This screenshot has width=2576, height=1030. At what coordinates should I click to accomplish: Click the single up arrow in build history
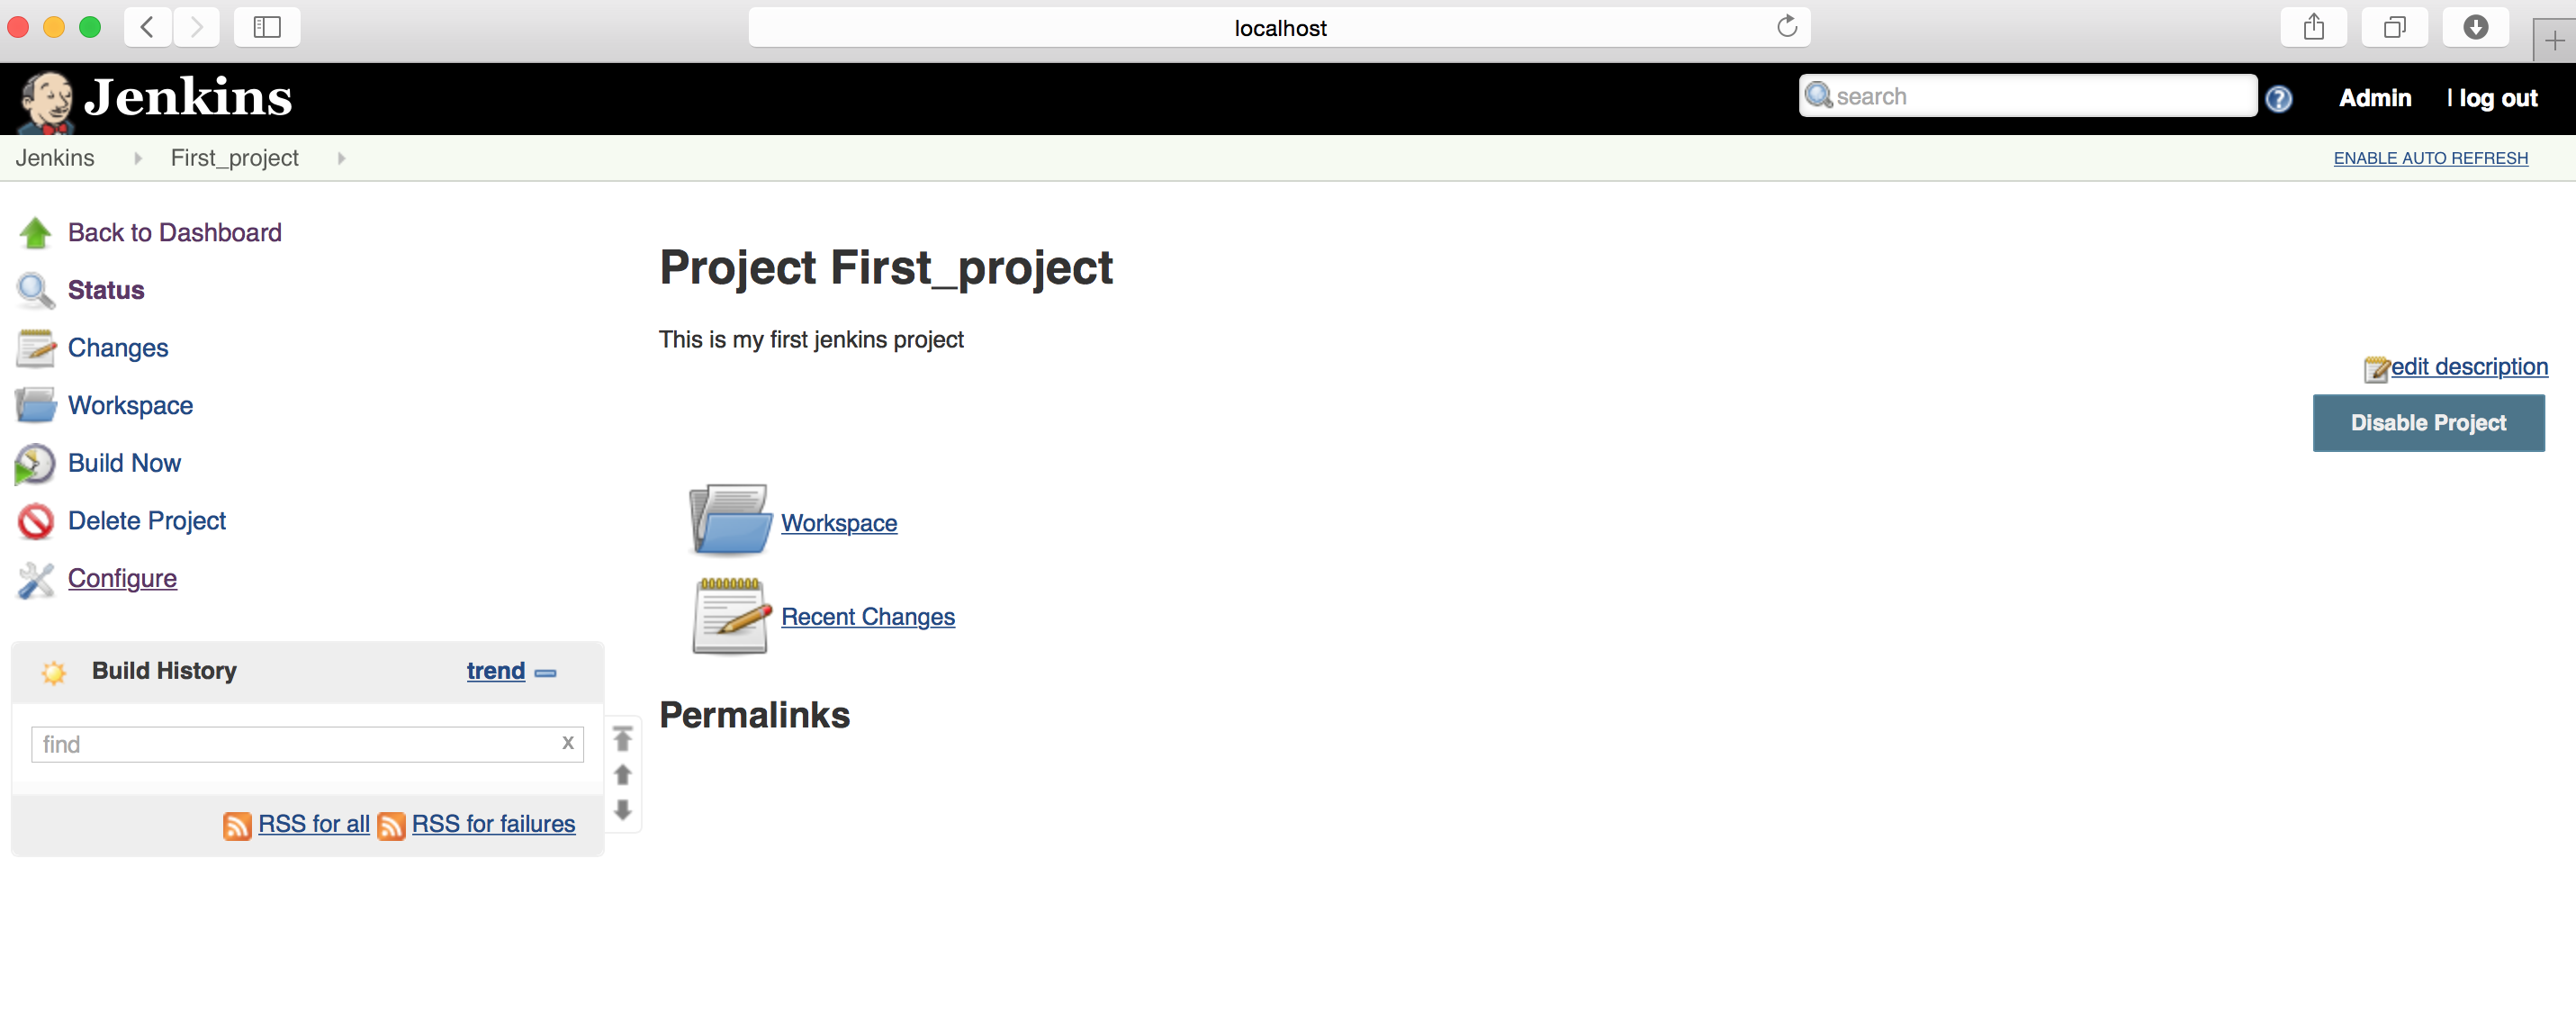click(623, 775)
